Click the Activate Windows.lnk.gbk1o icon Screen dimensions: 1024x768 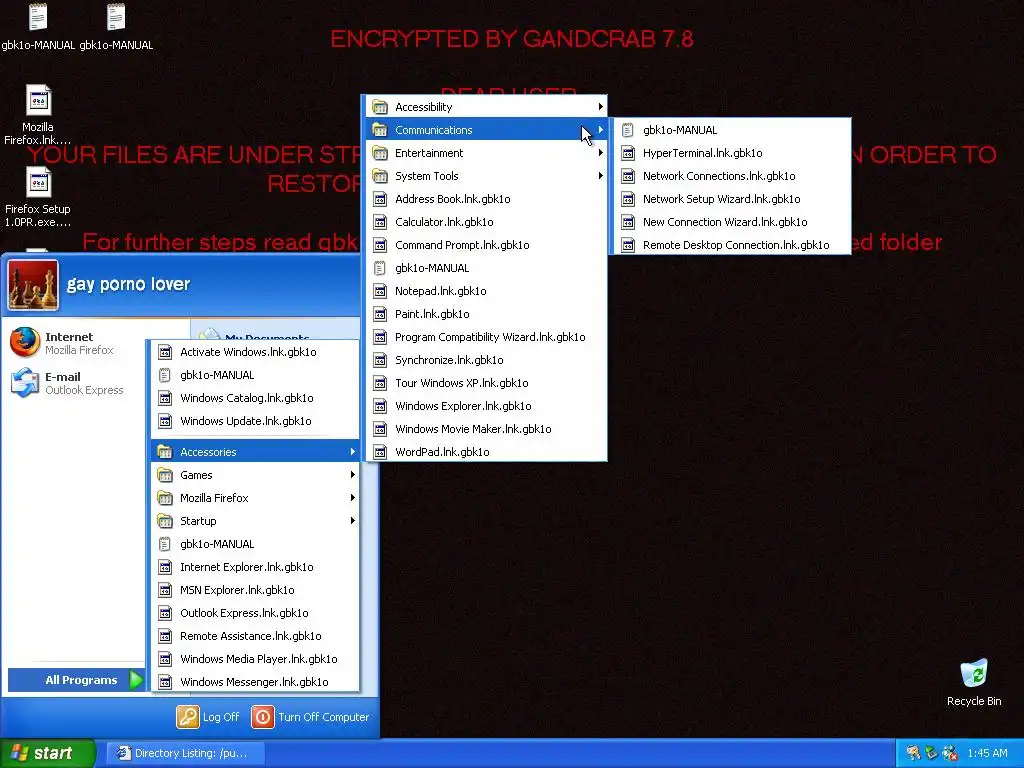point(165,352)
